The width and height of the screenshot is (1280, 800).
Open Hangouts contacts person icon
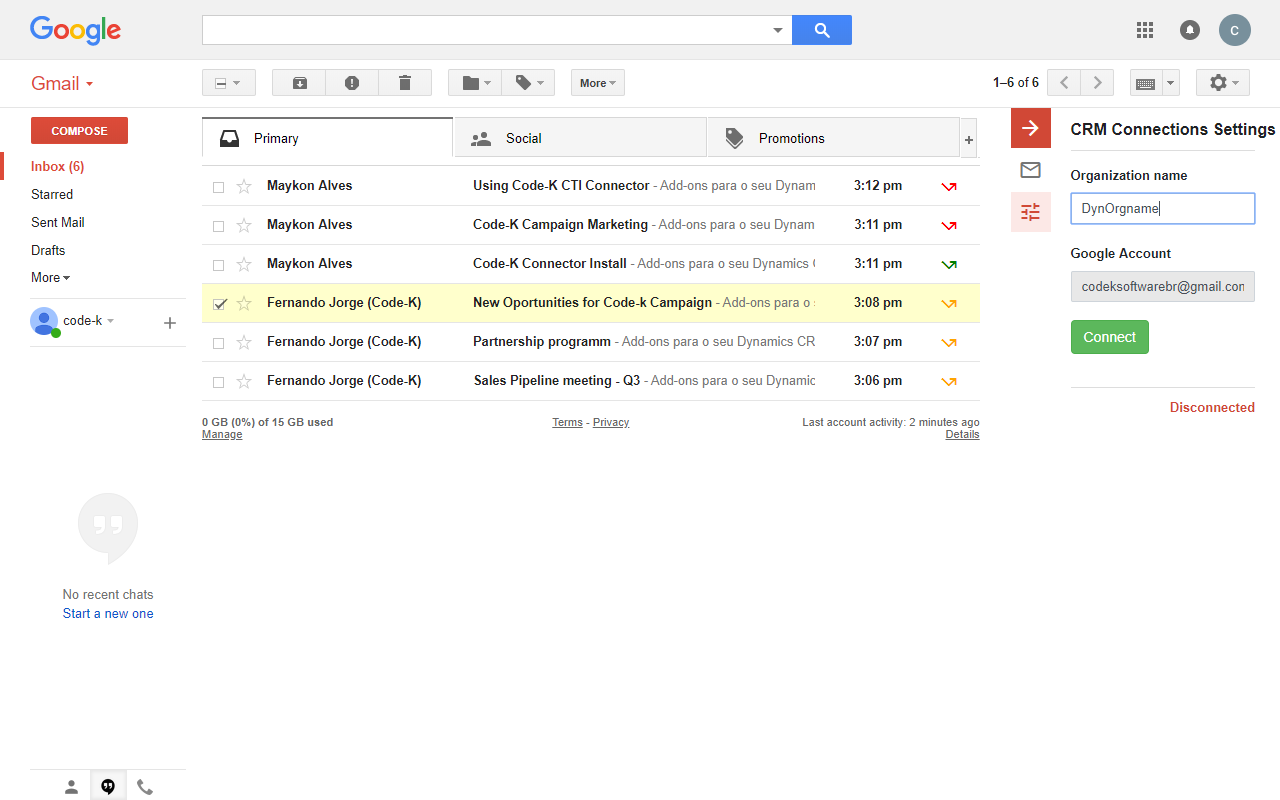tap(71, 787)
